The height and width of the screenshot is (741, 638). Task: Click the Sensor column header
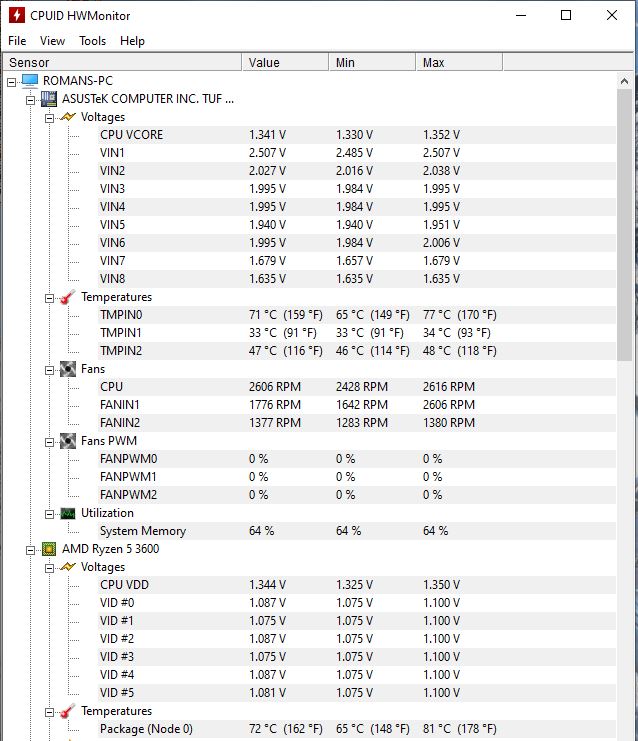(122, 62)
